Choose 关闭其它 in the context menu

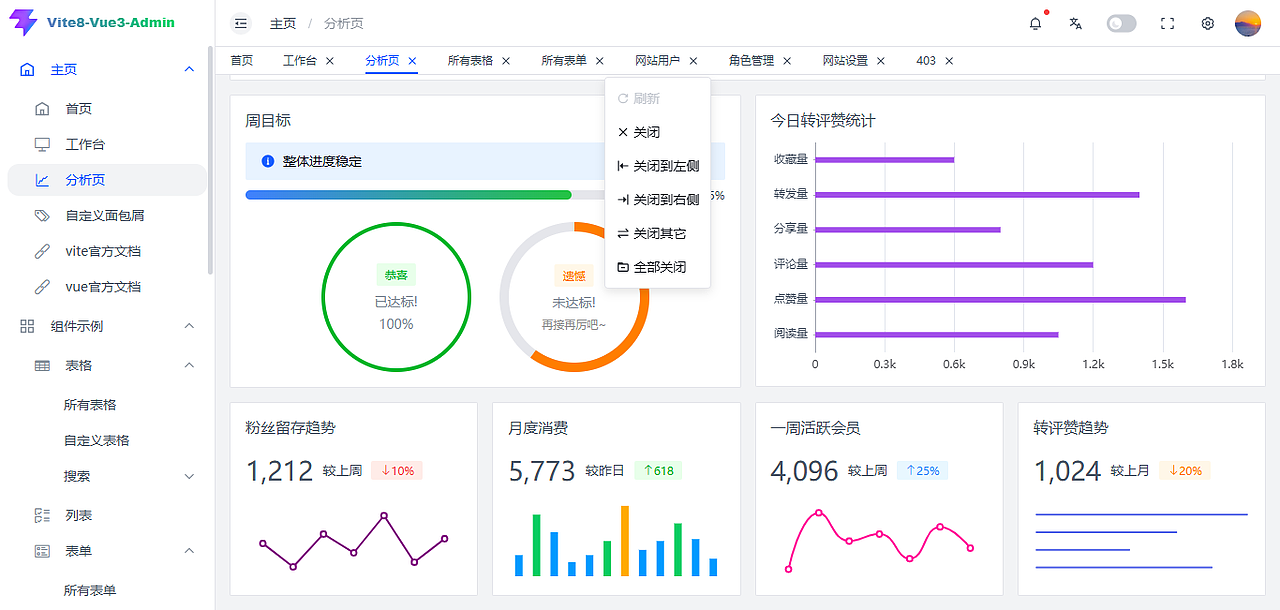point(658,233)
